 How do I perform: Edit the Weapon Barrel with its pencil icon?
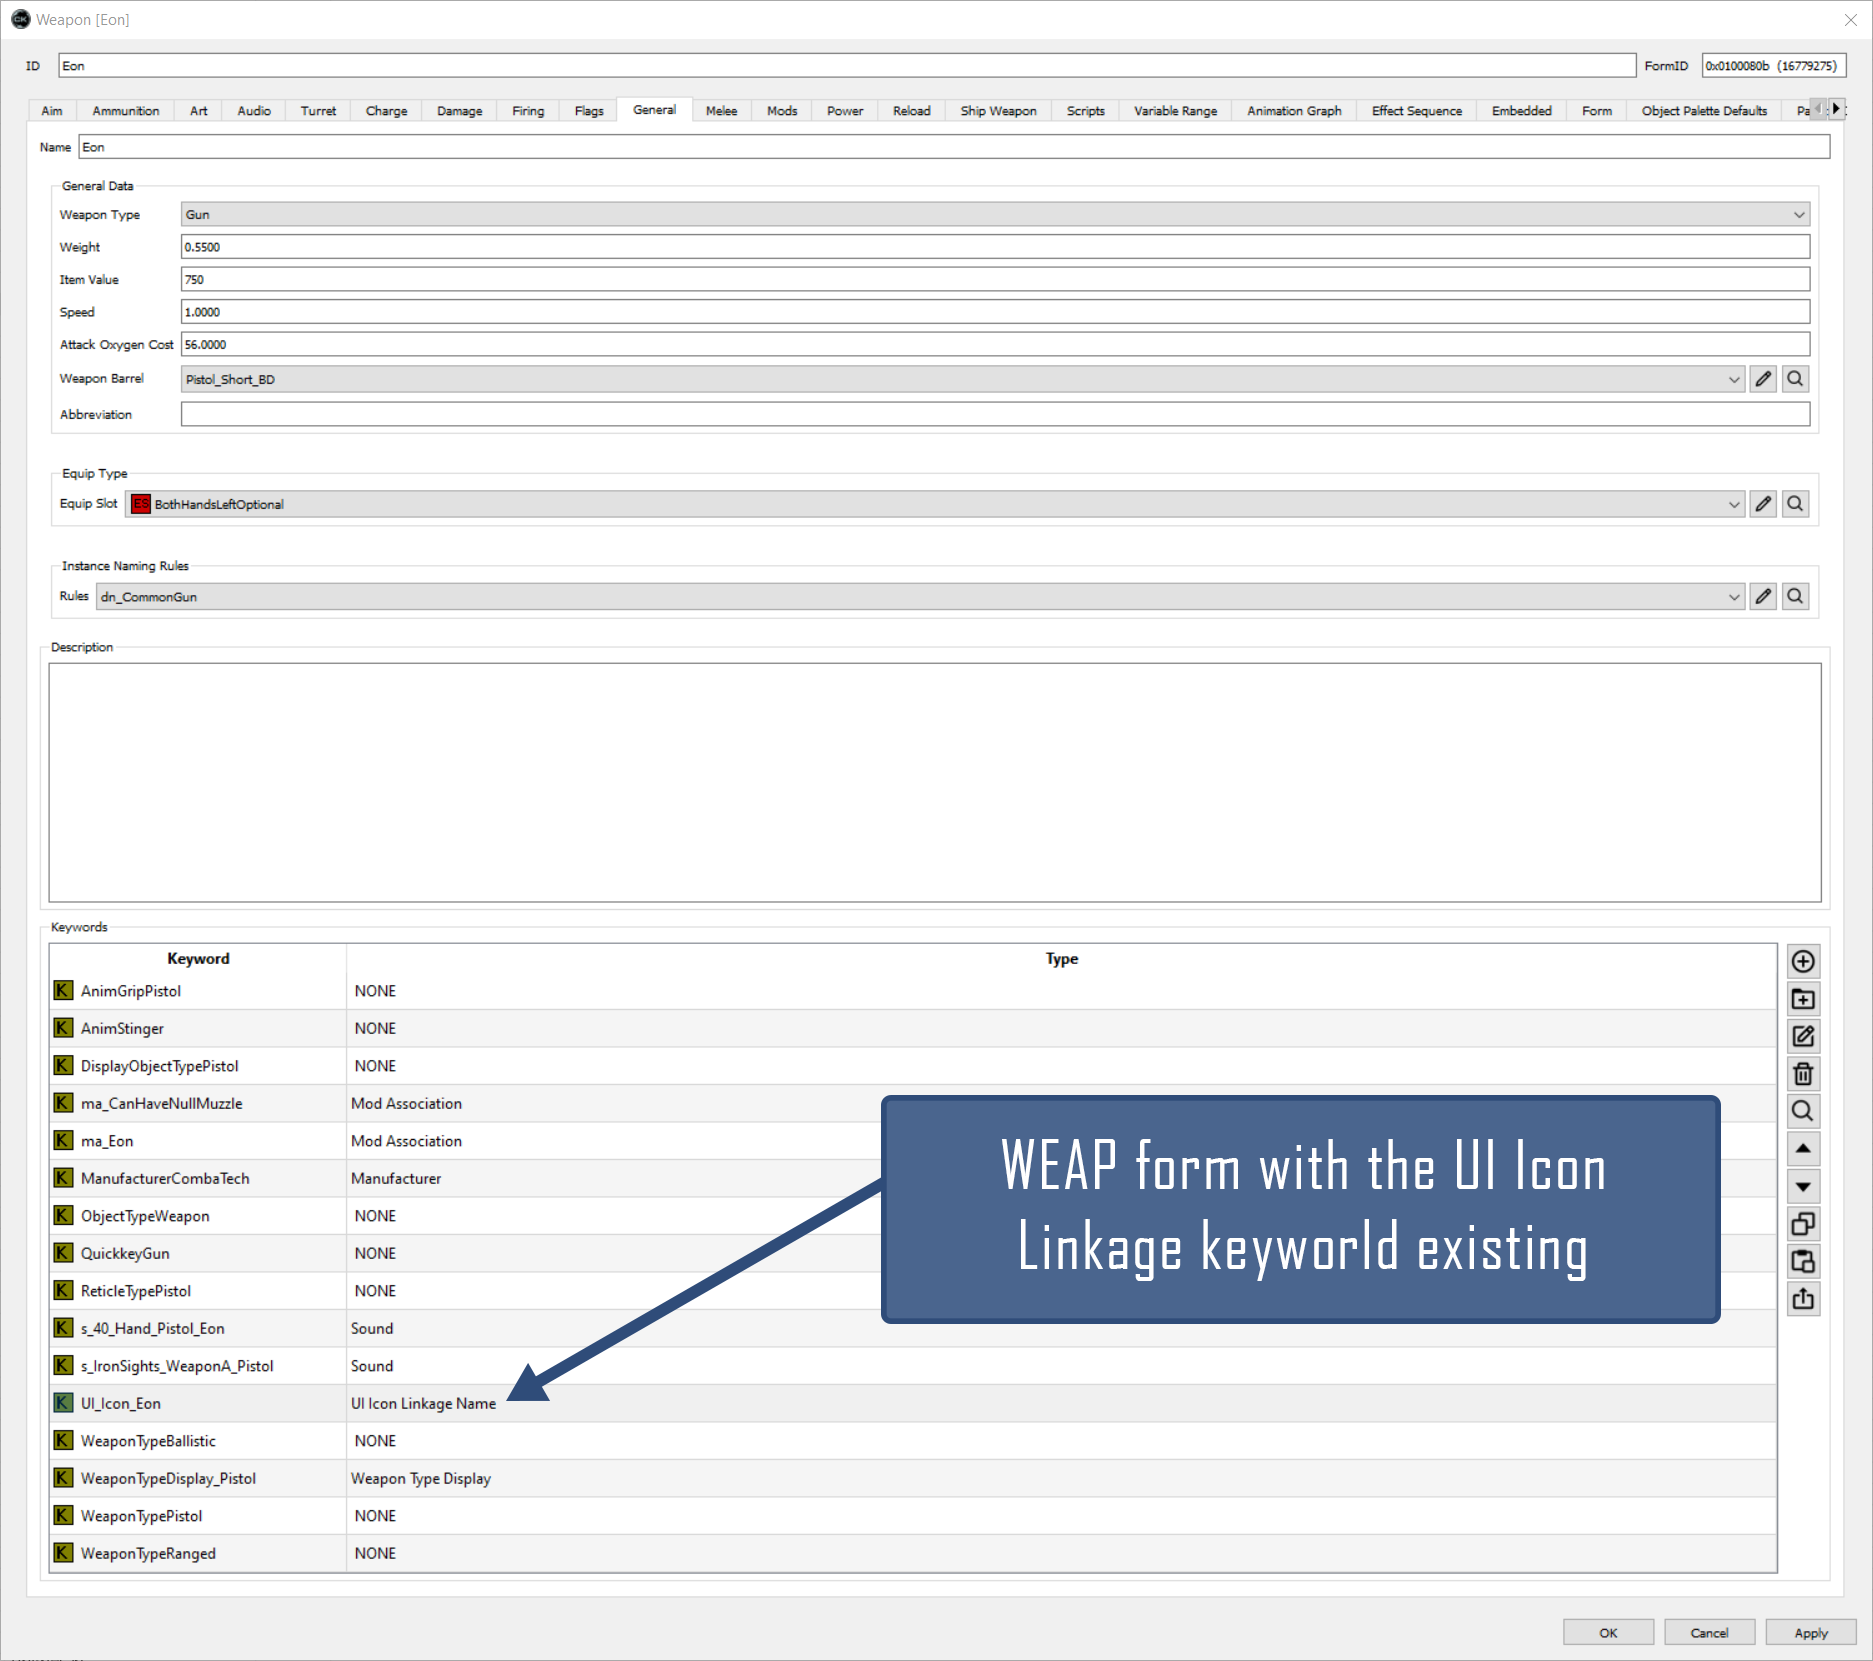coord(1762,379)
